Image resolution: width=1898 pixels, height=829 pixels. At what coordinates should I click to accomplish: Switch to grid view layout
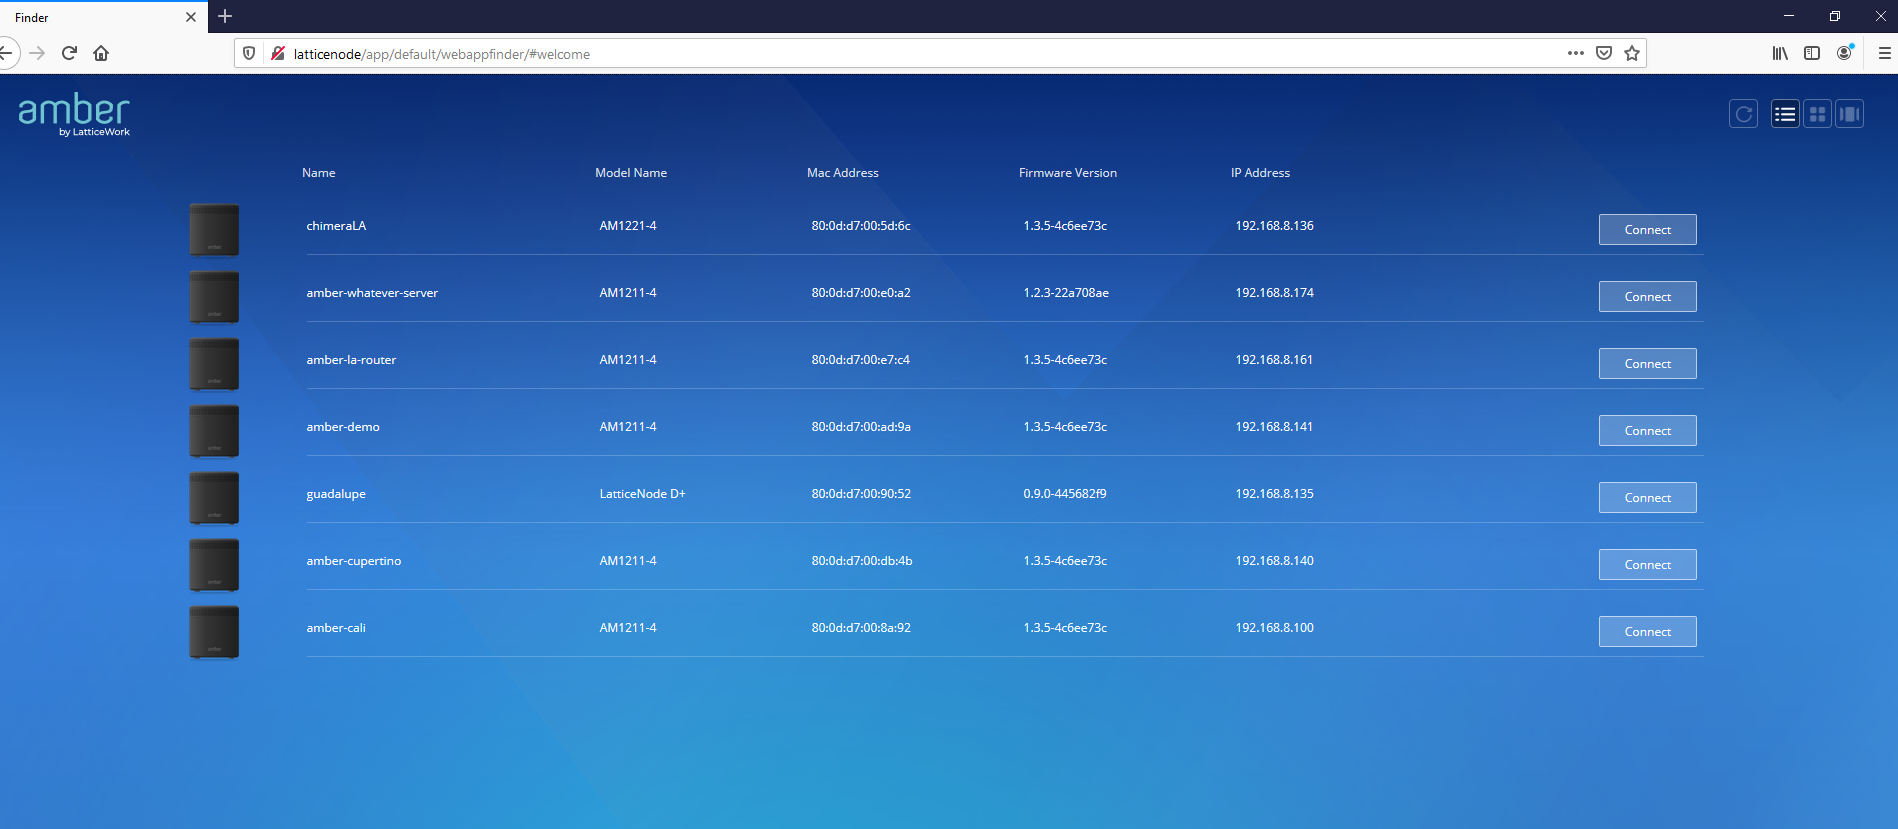(1817, 114)
